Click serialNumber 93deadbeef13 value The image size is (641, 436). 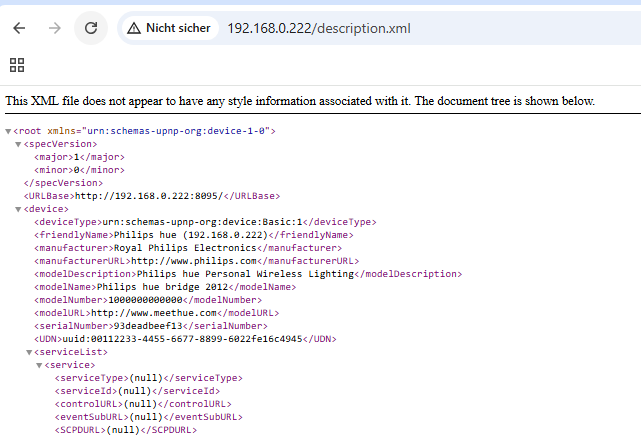(148, 326)
